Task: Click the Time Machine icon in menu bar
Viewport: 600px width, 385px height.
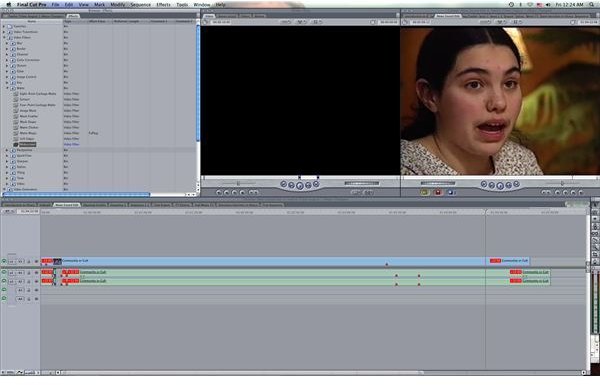Action: click(x=512, y=5)
